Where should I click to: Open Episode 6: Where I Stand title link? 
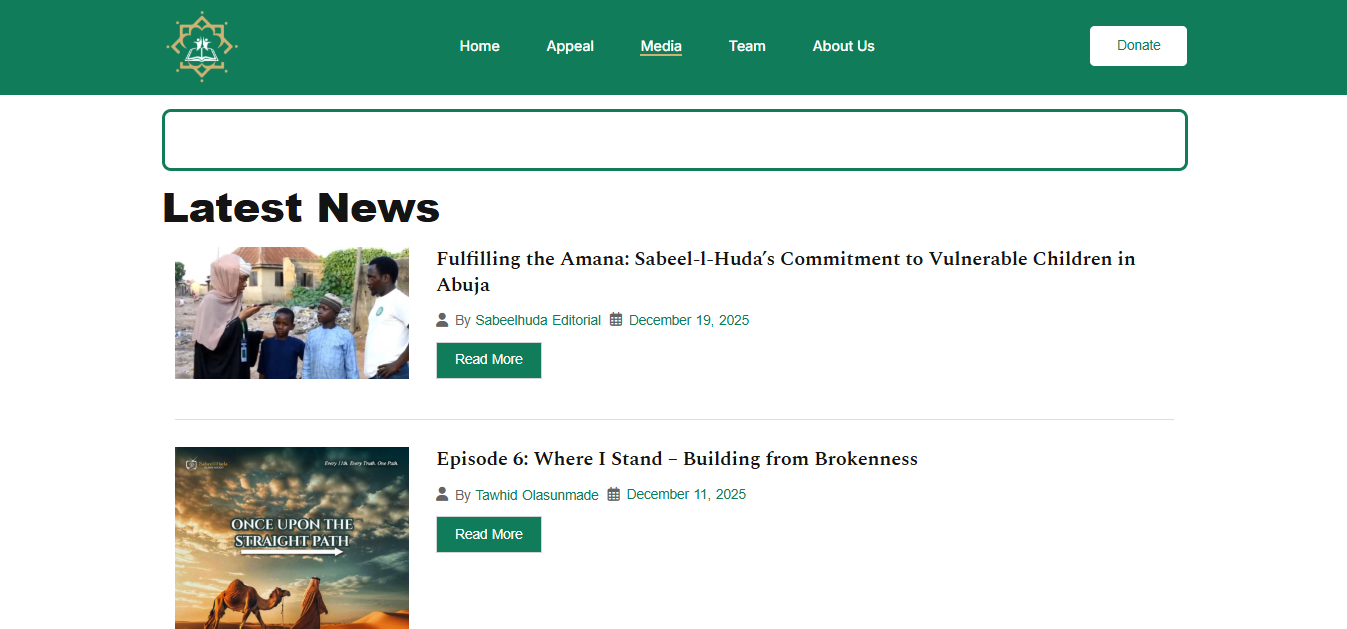(x=677, y=459)
